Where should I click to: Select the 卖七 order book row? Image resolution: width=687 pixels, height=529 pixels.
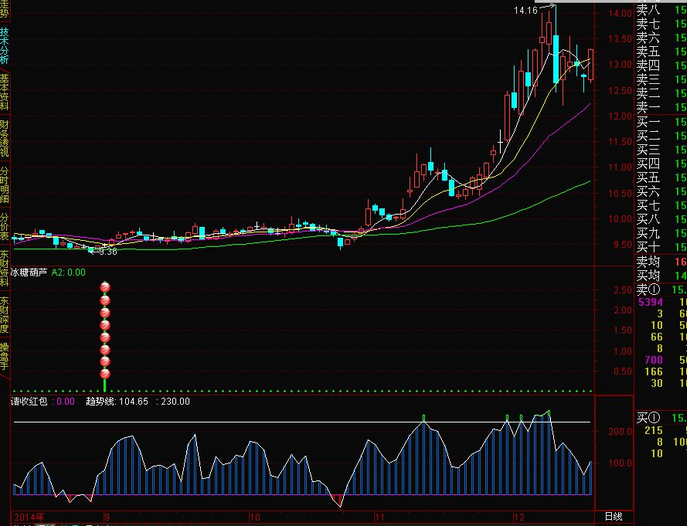coord(661,24)
